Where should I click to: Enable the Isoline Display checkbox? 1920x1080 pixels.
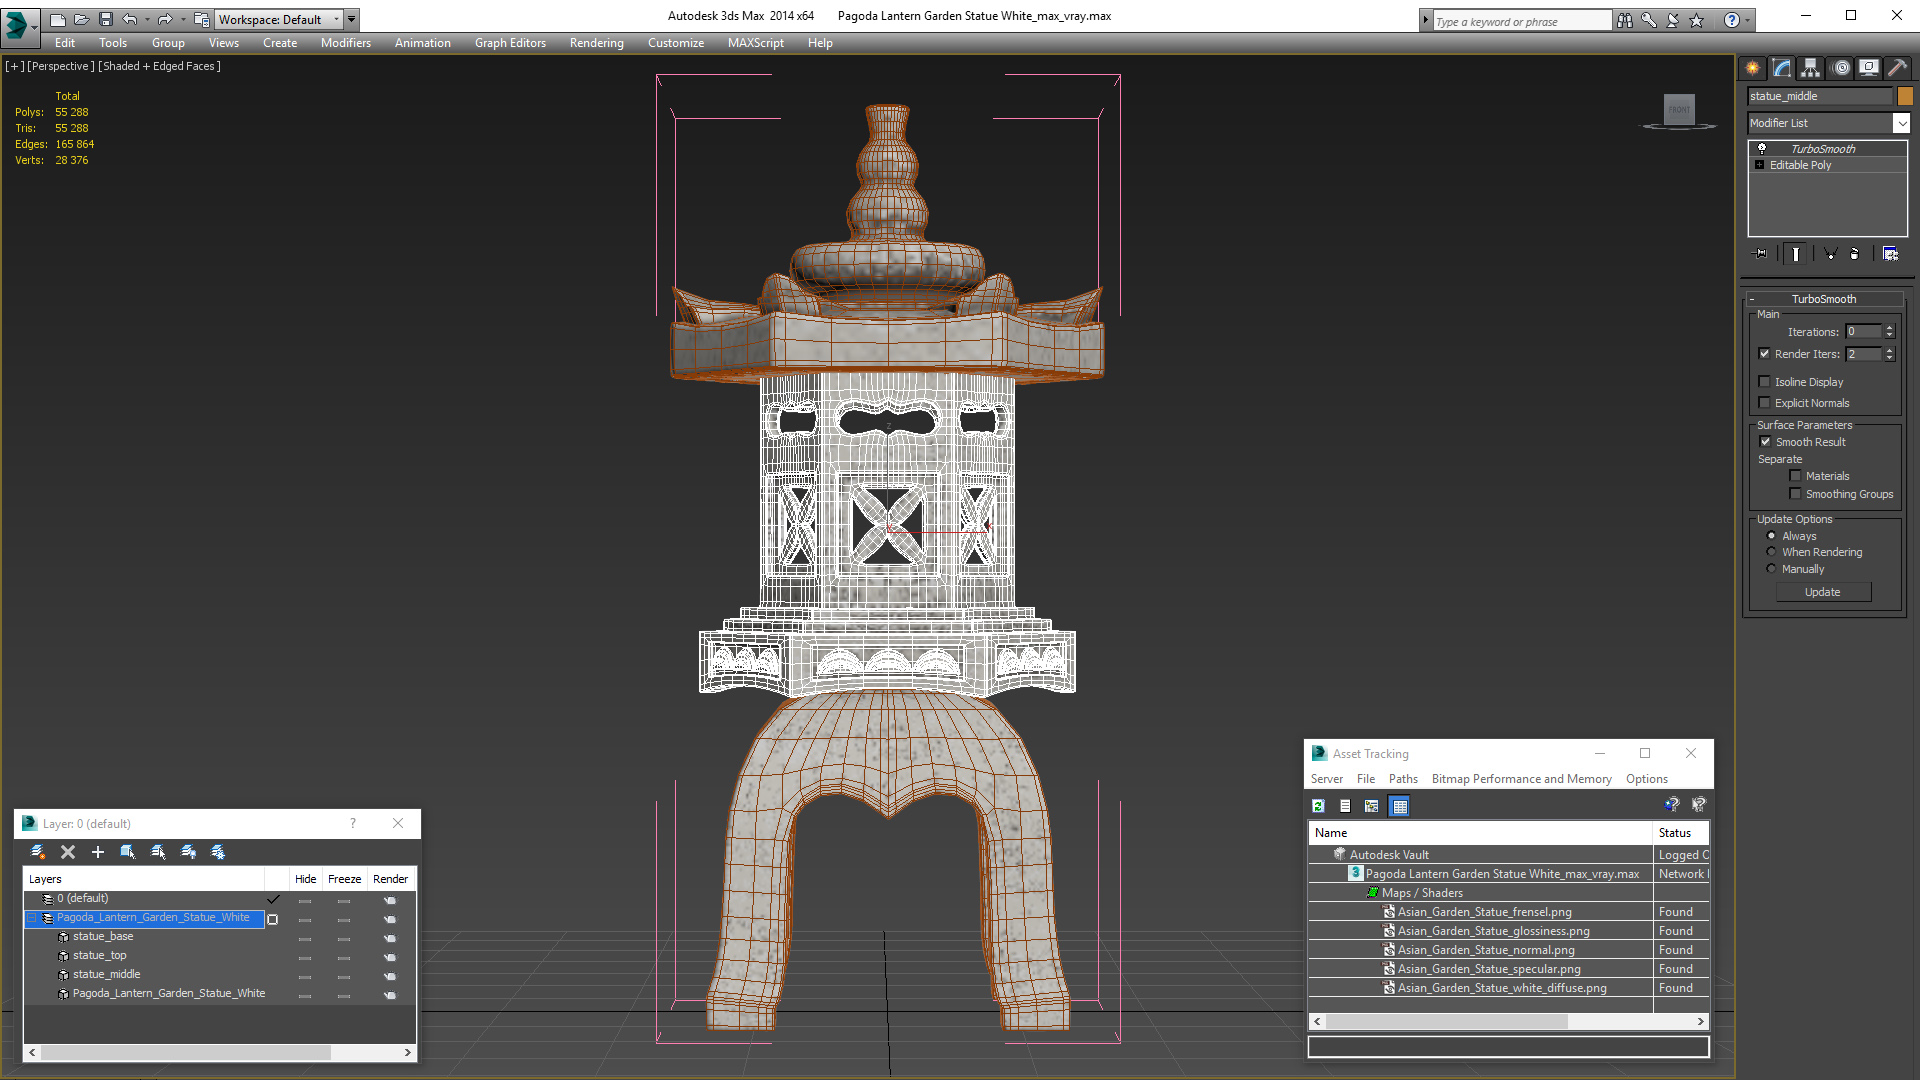(1765, 382)
